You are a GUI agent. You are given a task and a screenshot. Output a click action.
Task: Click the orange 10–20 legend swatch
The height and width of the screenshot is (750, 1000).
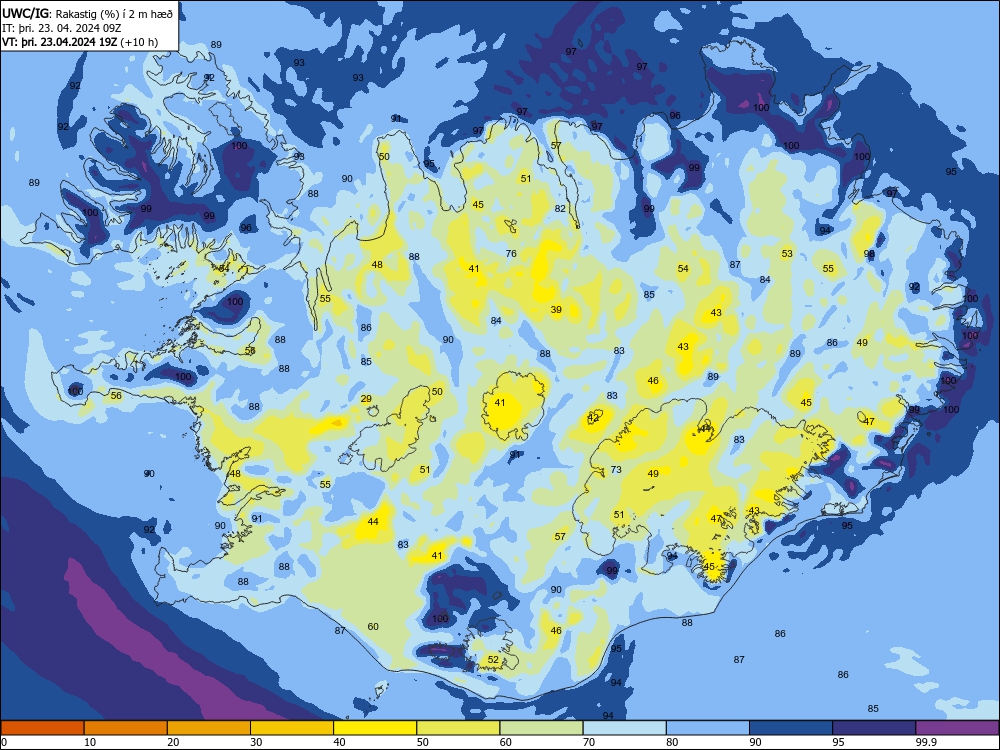(126, 728)
